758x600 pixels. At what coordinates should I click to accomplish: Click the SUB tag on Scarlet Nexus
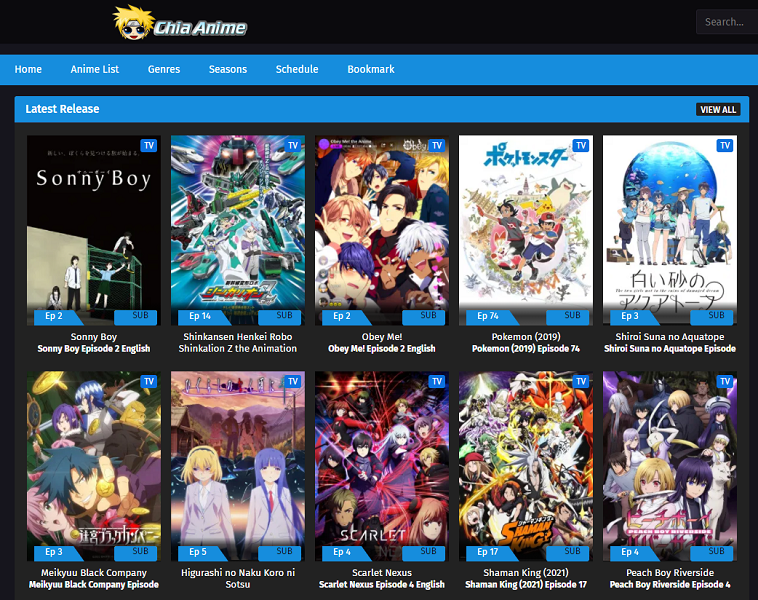pyautogui.click(x=424, y=553)
